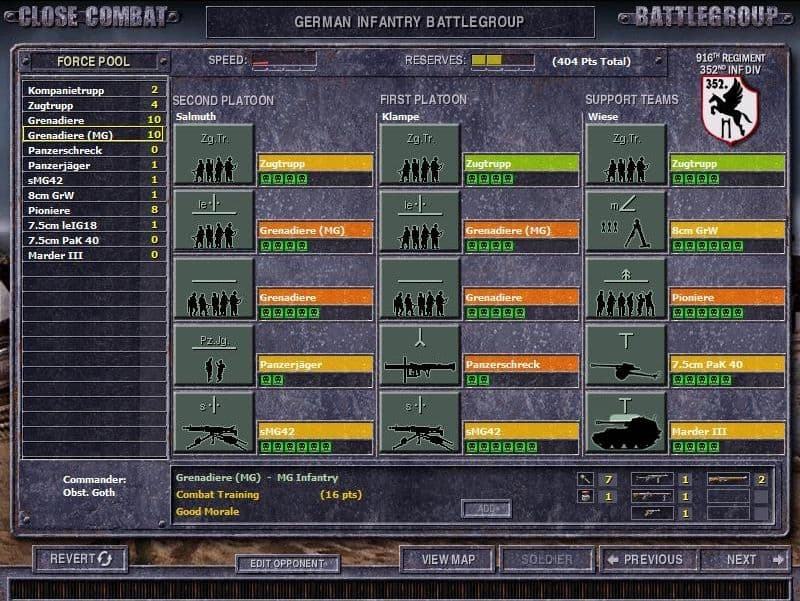Screen dimensions: 800x601
Task: Click the submachine gun icon in details
Action: pyautogui.click(x=652, y=479)
